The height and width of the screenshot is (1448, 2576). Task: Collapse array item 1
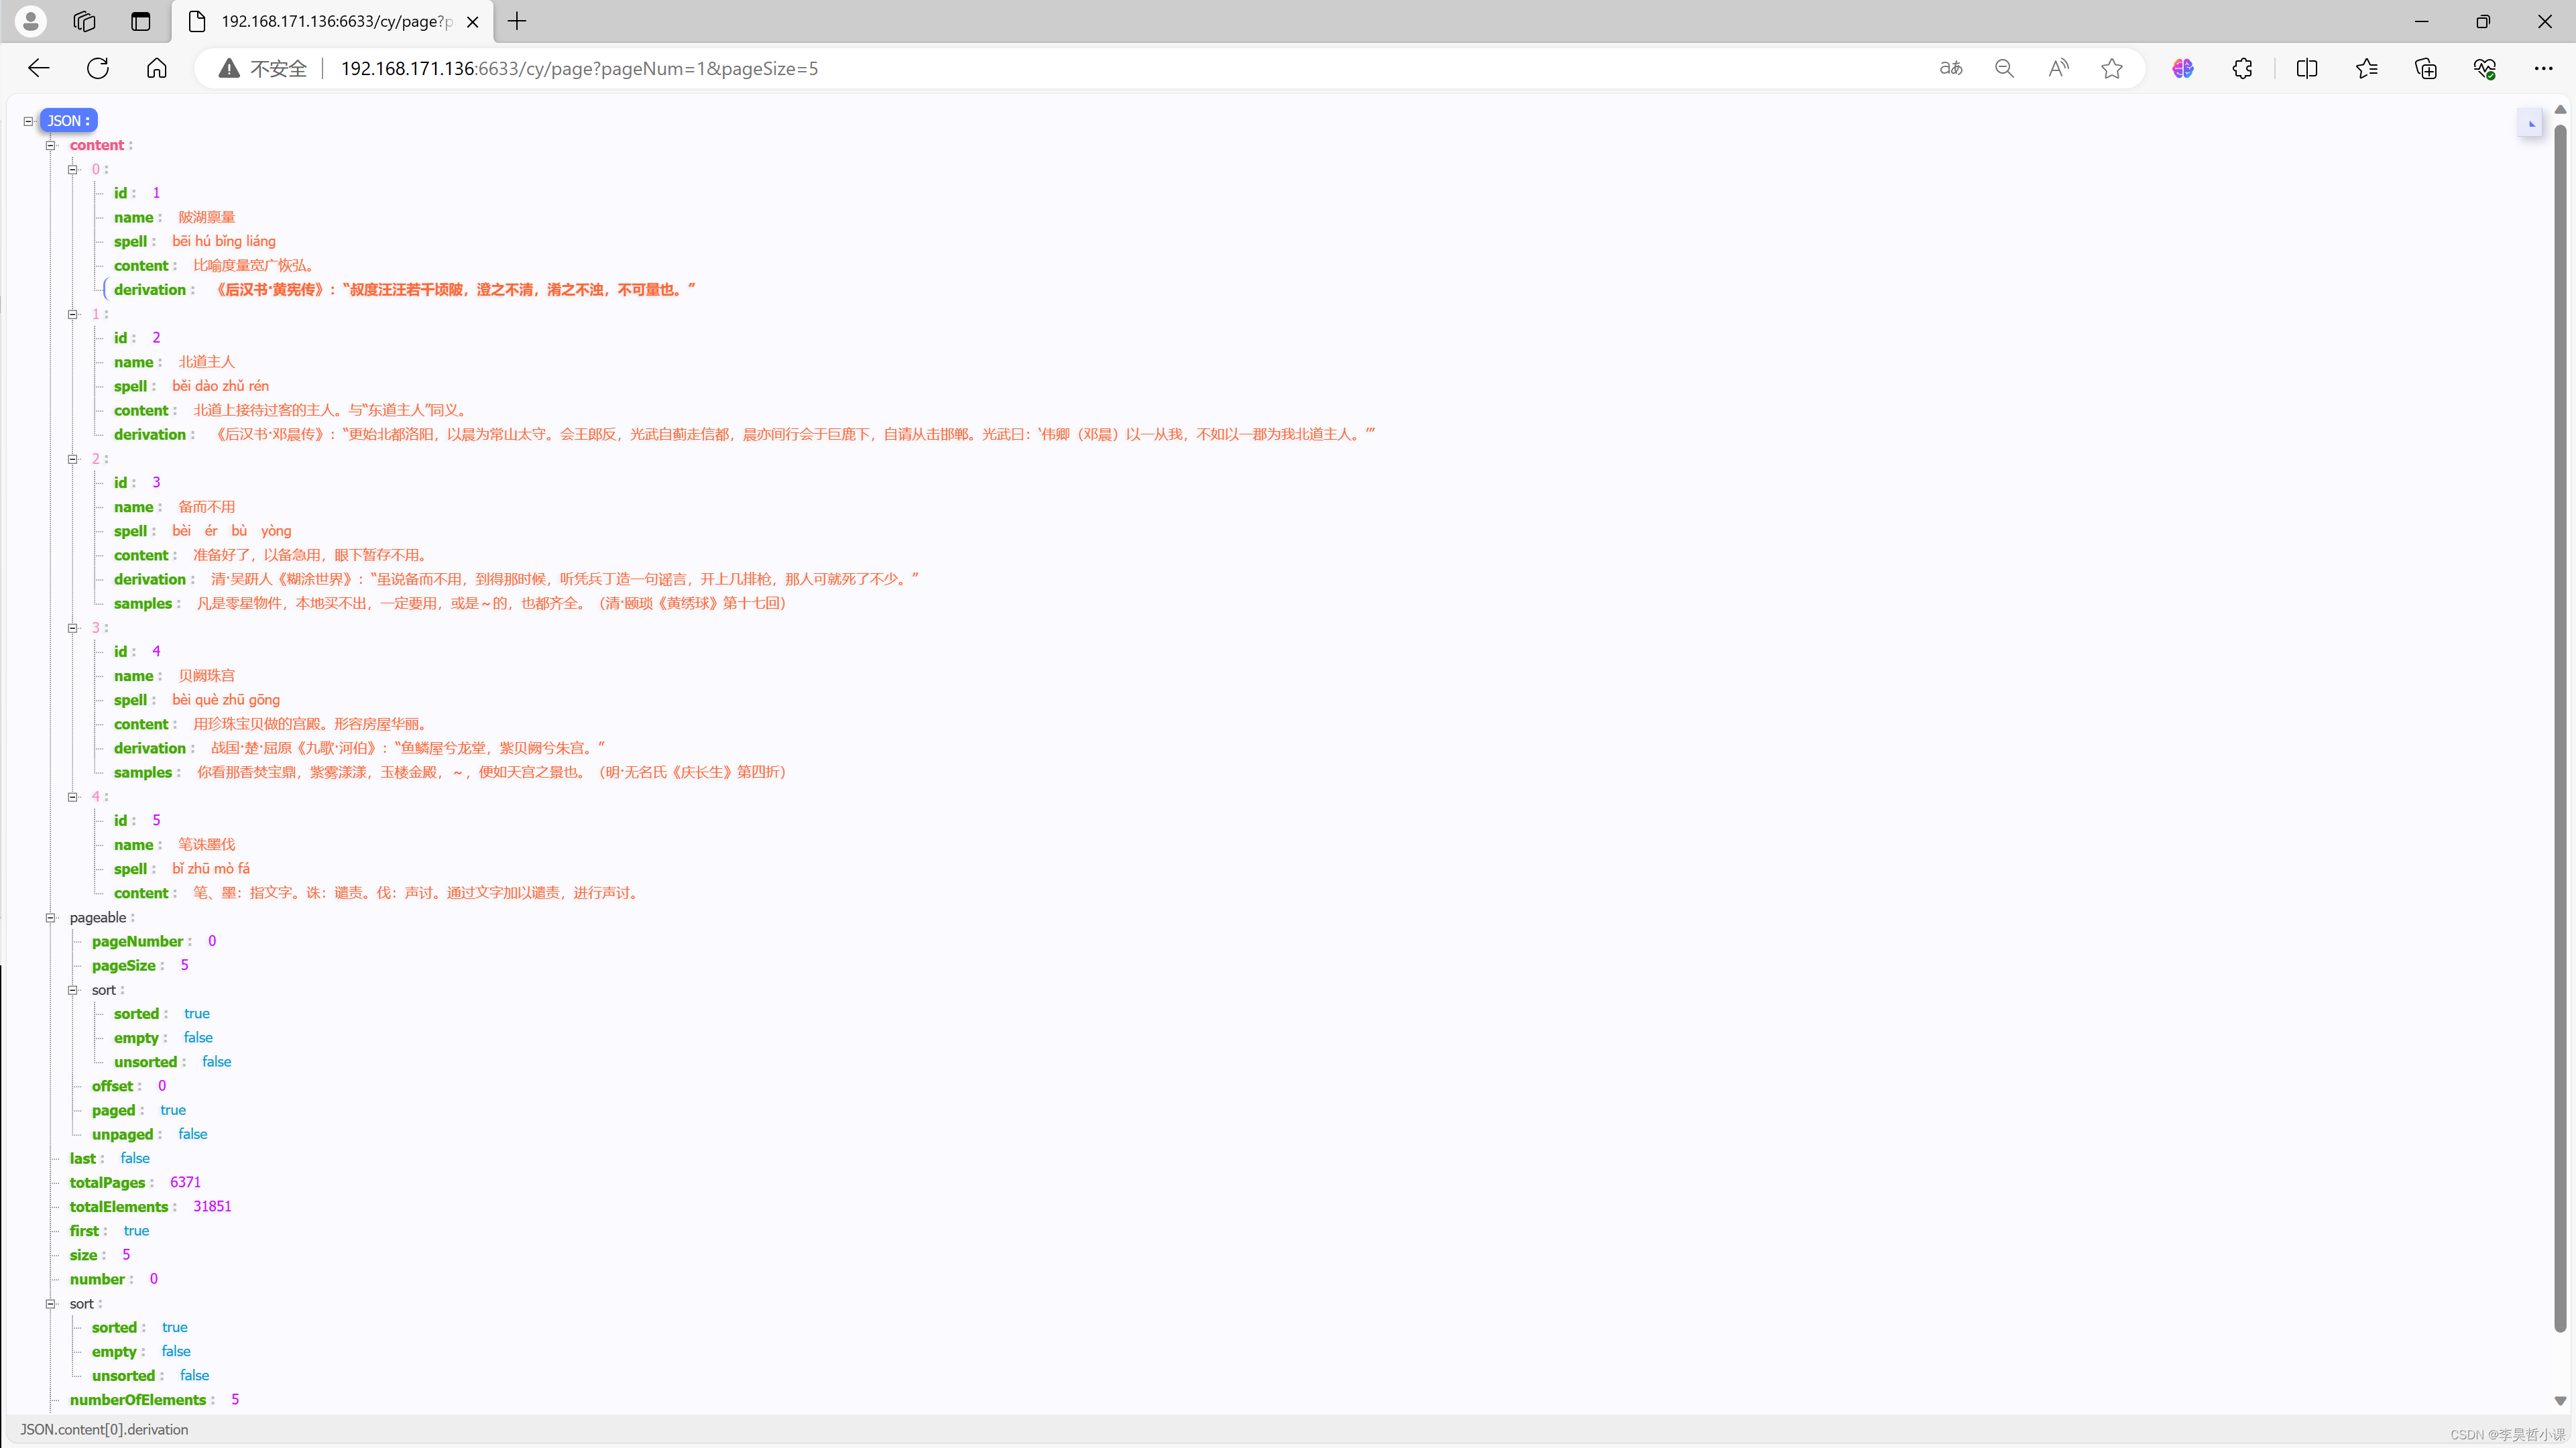click(72, 314)
